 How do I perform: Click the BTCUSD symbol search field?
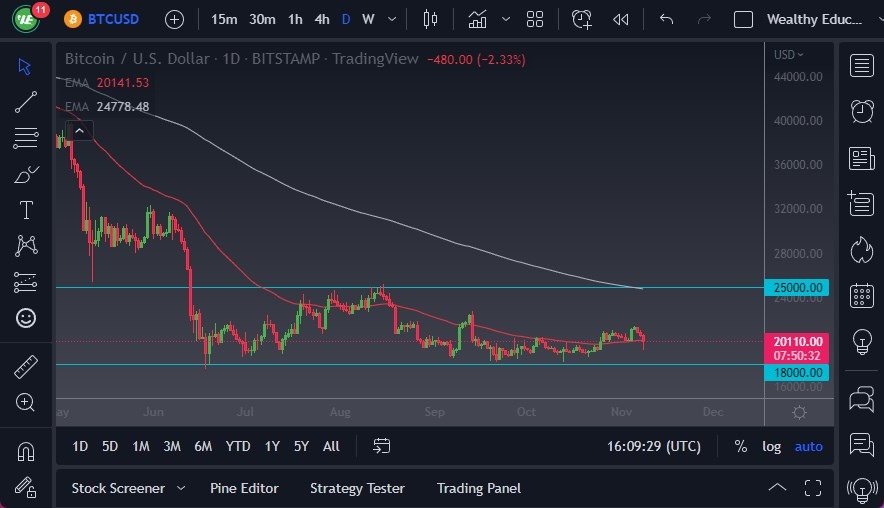113,19
